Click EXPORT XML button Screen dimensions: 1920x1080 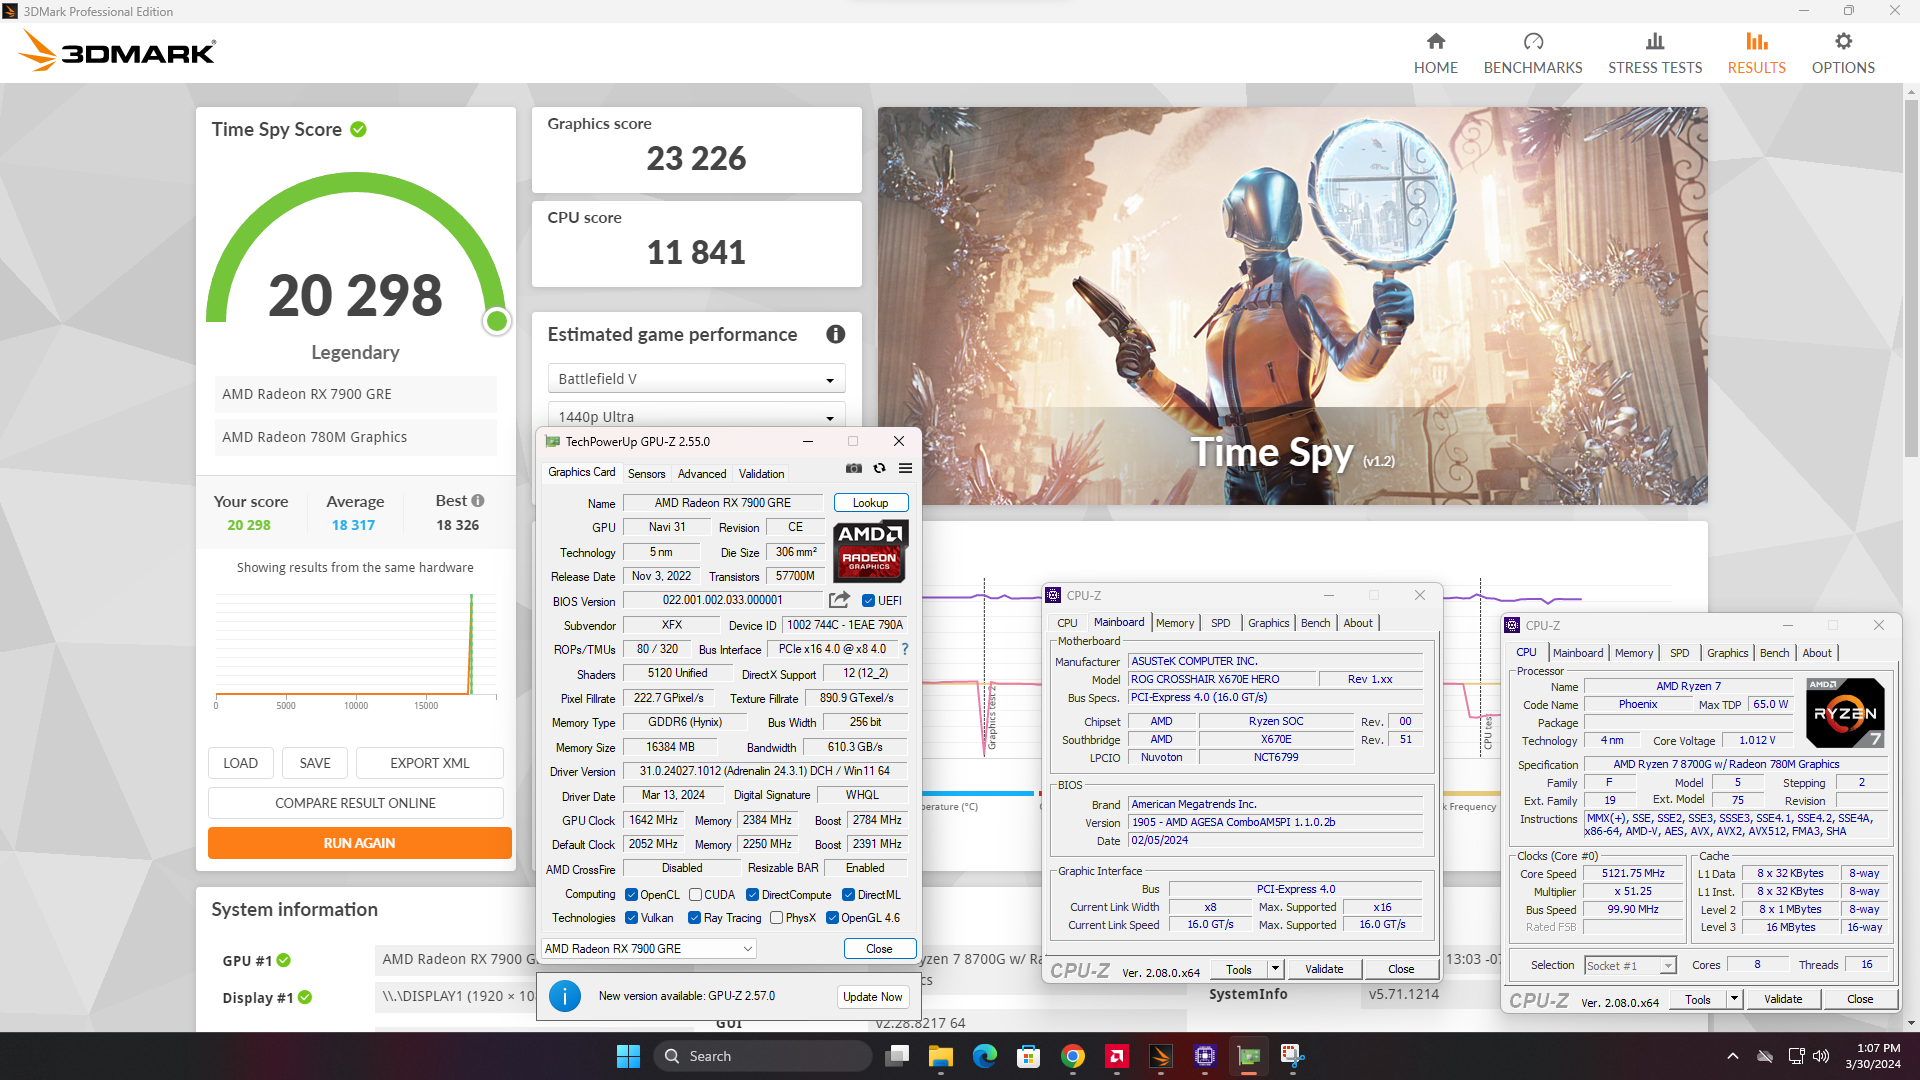click(430, 763)
